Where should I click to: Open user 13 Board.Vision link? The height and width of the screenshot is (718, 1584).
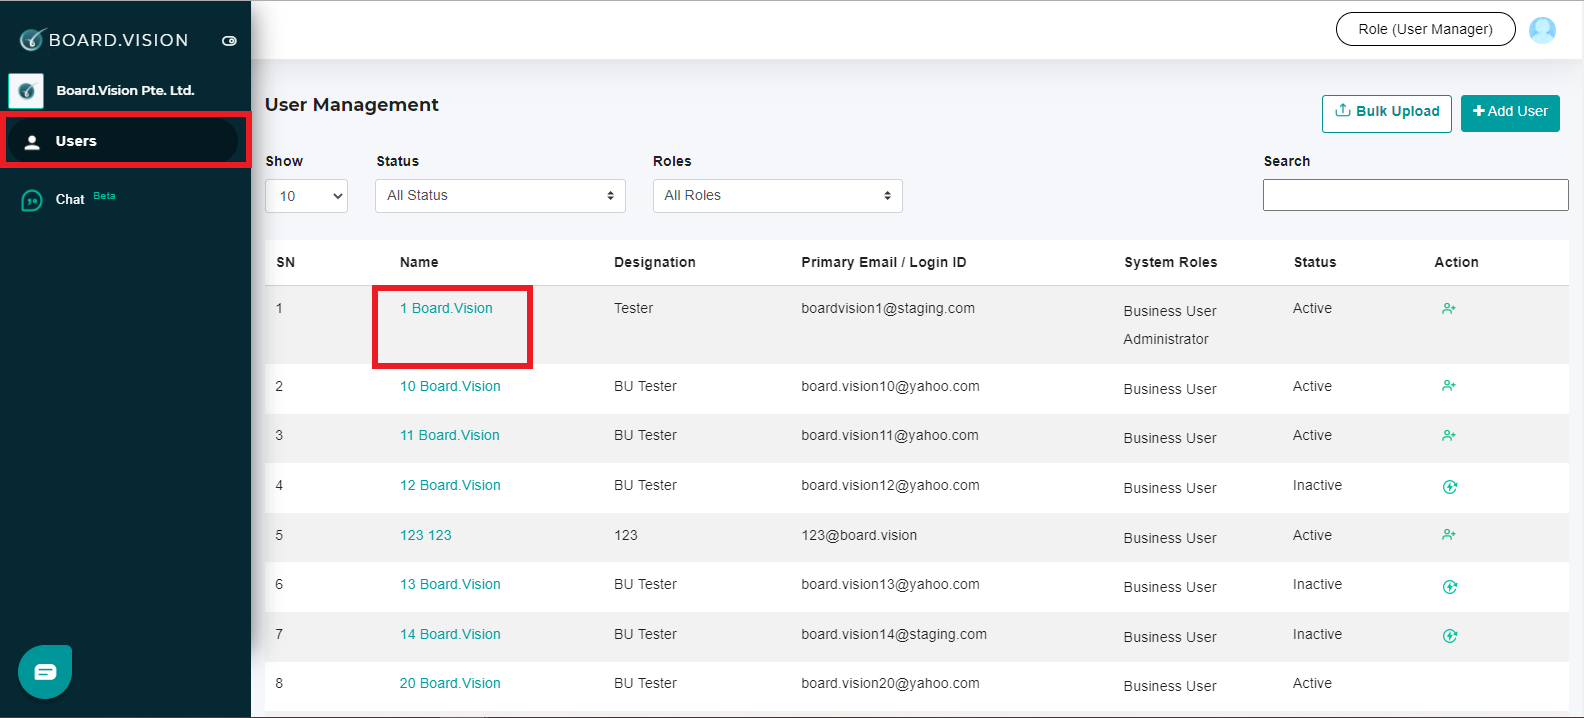450,584
